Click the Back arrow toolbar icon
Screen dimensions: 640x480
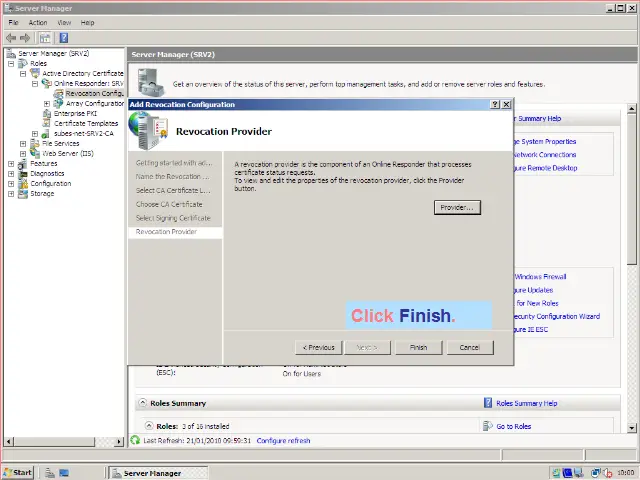tap(11, 38)
